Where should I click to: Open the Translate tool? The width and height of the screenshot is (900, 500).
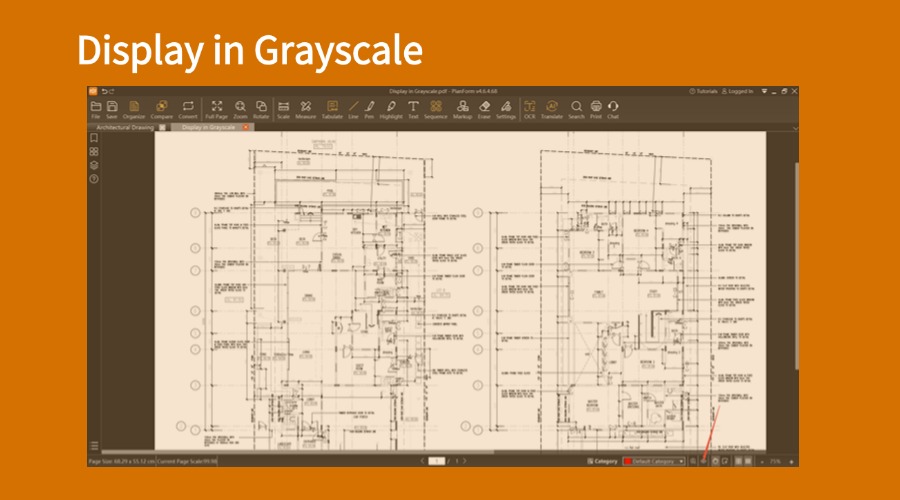552,109
